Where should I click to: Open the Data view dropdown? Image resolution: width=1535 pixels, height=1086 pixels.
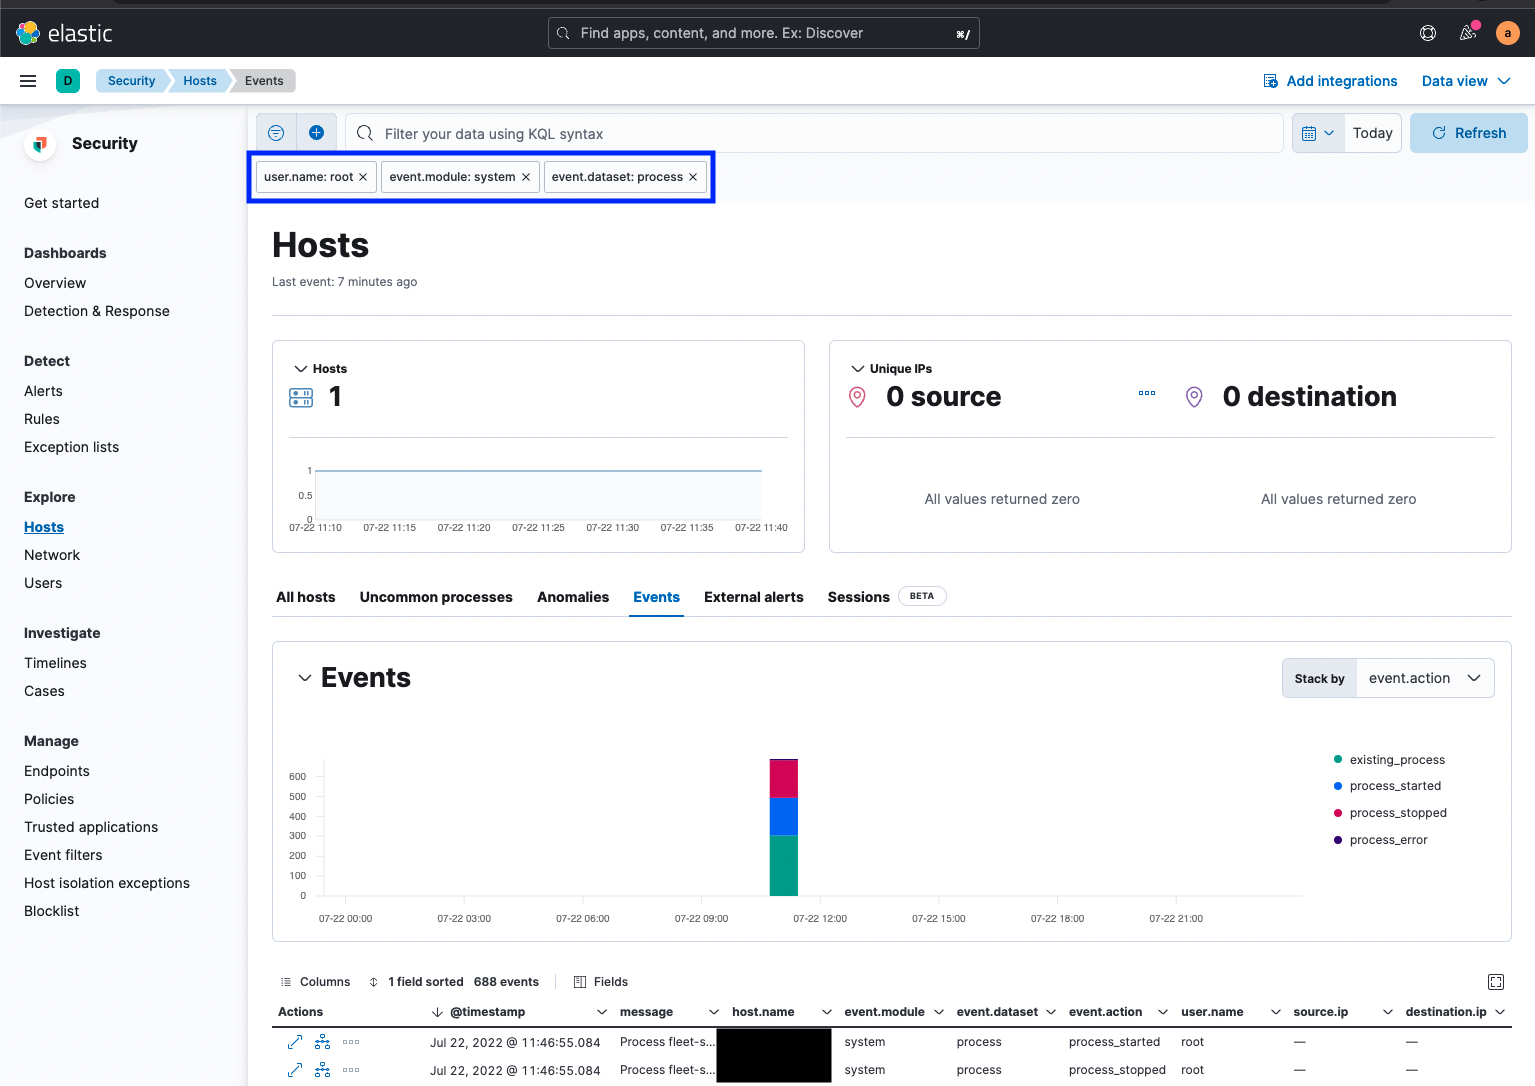click(1466, 81)
